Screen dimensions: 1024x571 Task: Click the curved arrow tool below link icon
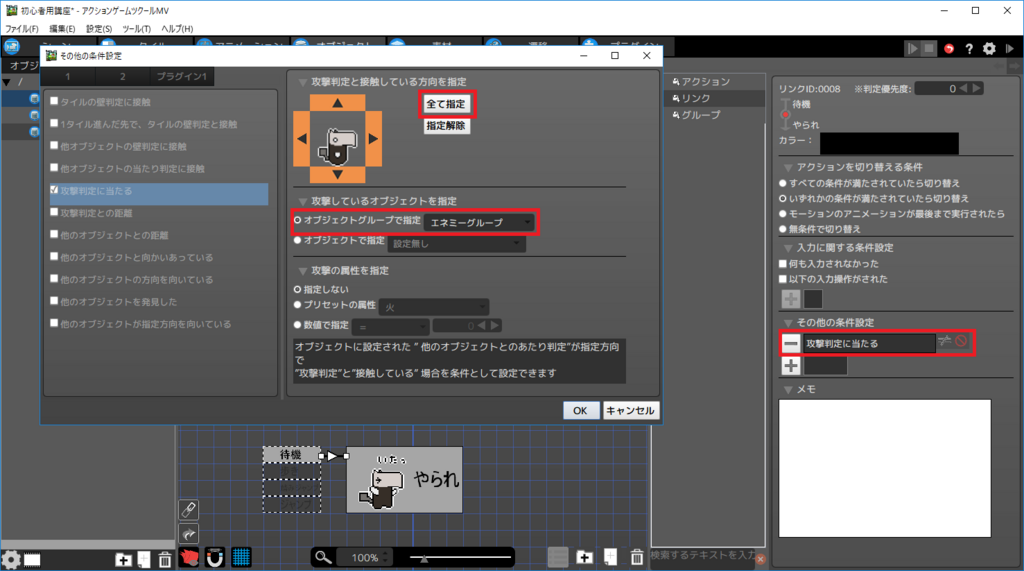(189, 534)
